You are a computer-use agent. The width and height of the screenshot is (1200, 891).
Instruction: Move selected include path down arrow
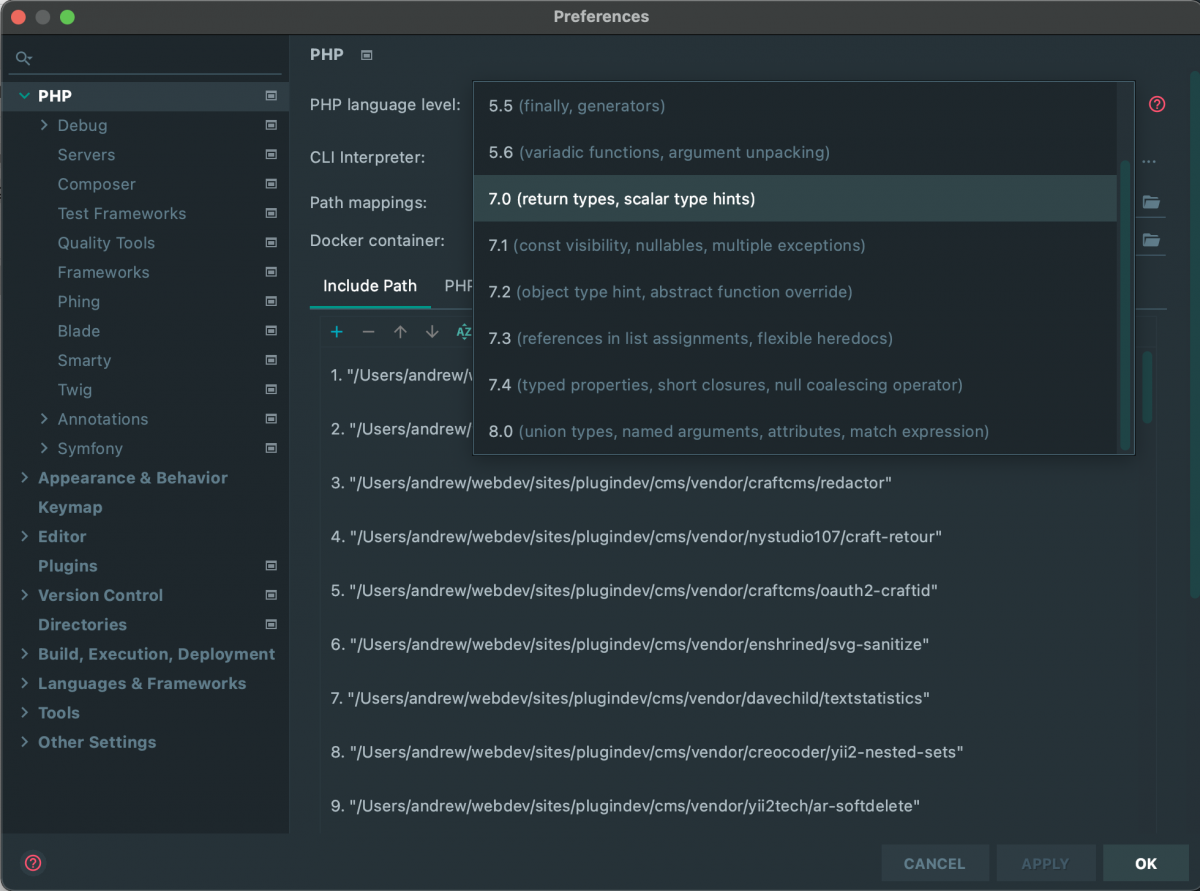click(432, 332)
